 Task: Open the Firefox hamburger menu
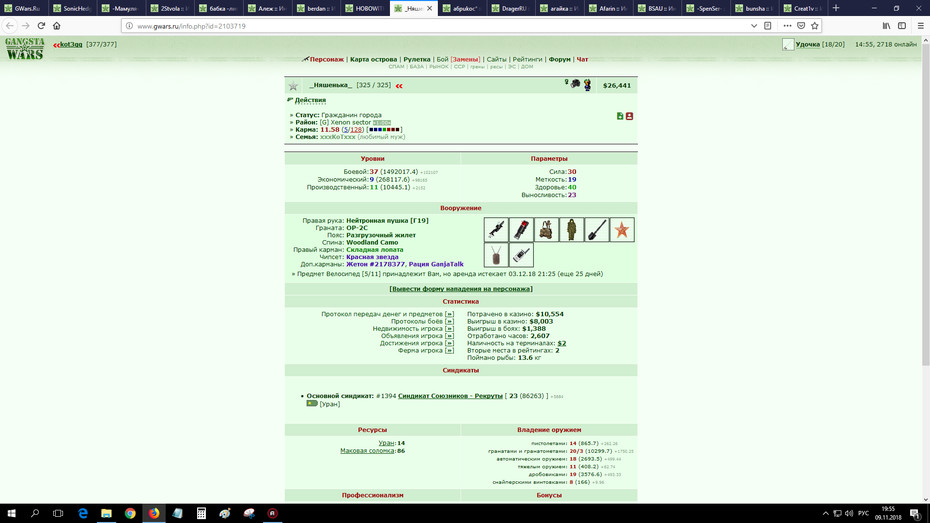[921, 25]
